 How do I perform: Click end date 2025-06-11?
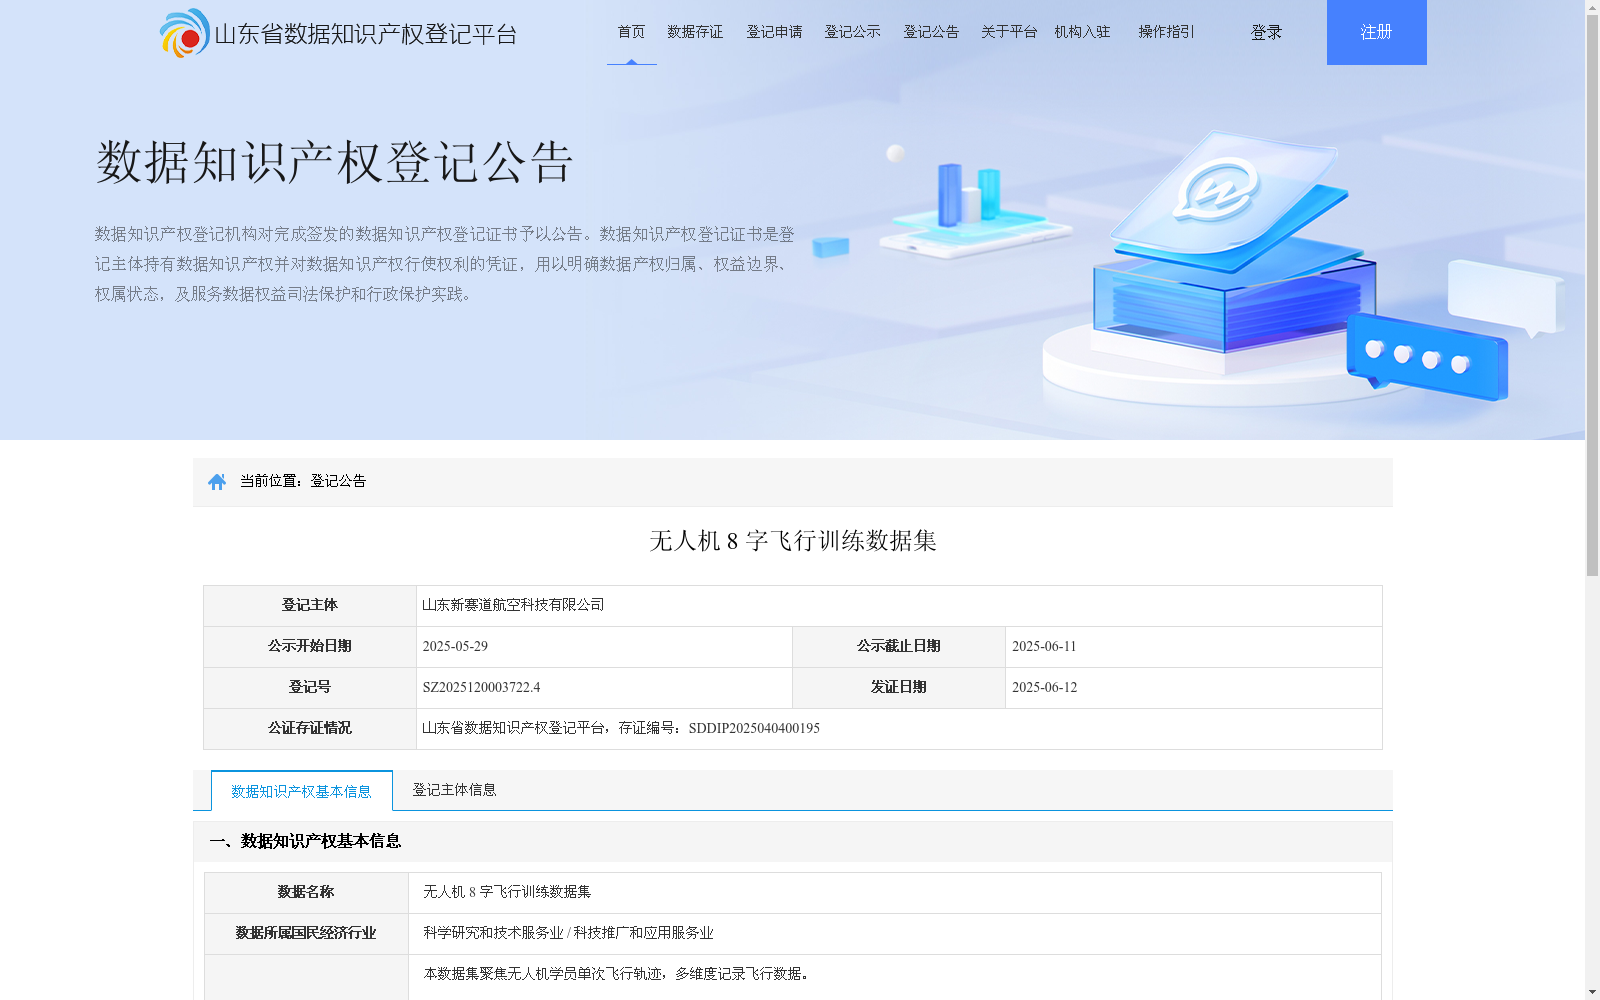point(1044,647)
